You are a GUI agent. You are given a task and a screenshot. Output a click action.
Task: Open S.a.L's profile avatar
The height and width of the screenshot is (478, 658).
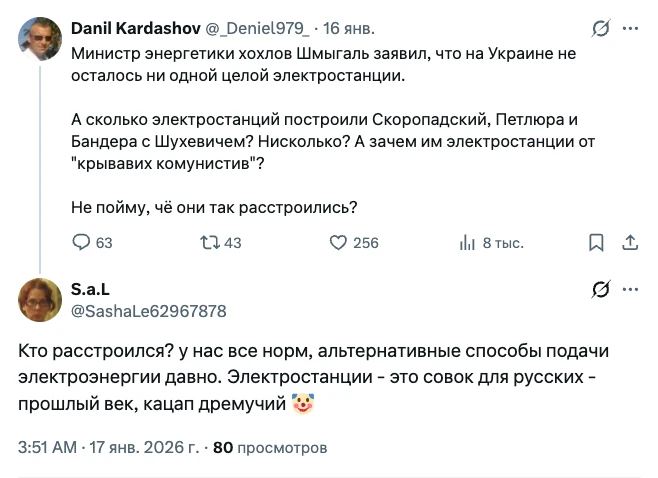[x=40, y=300]
